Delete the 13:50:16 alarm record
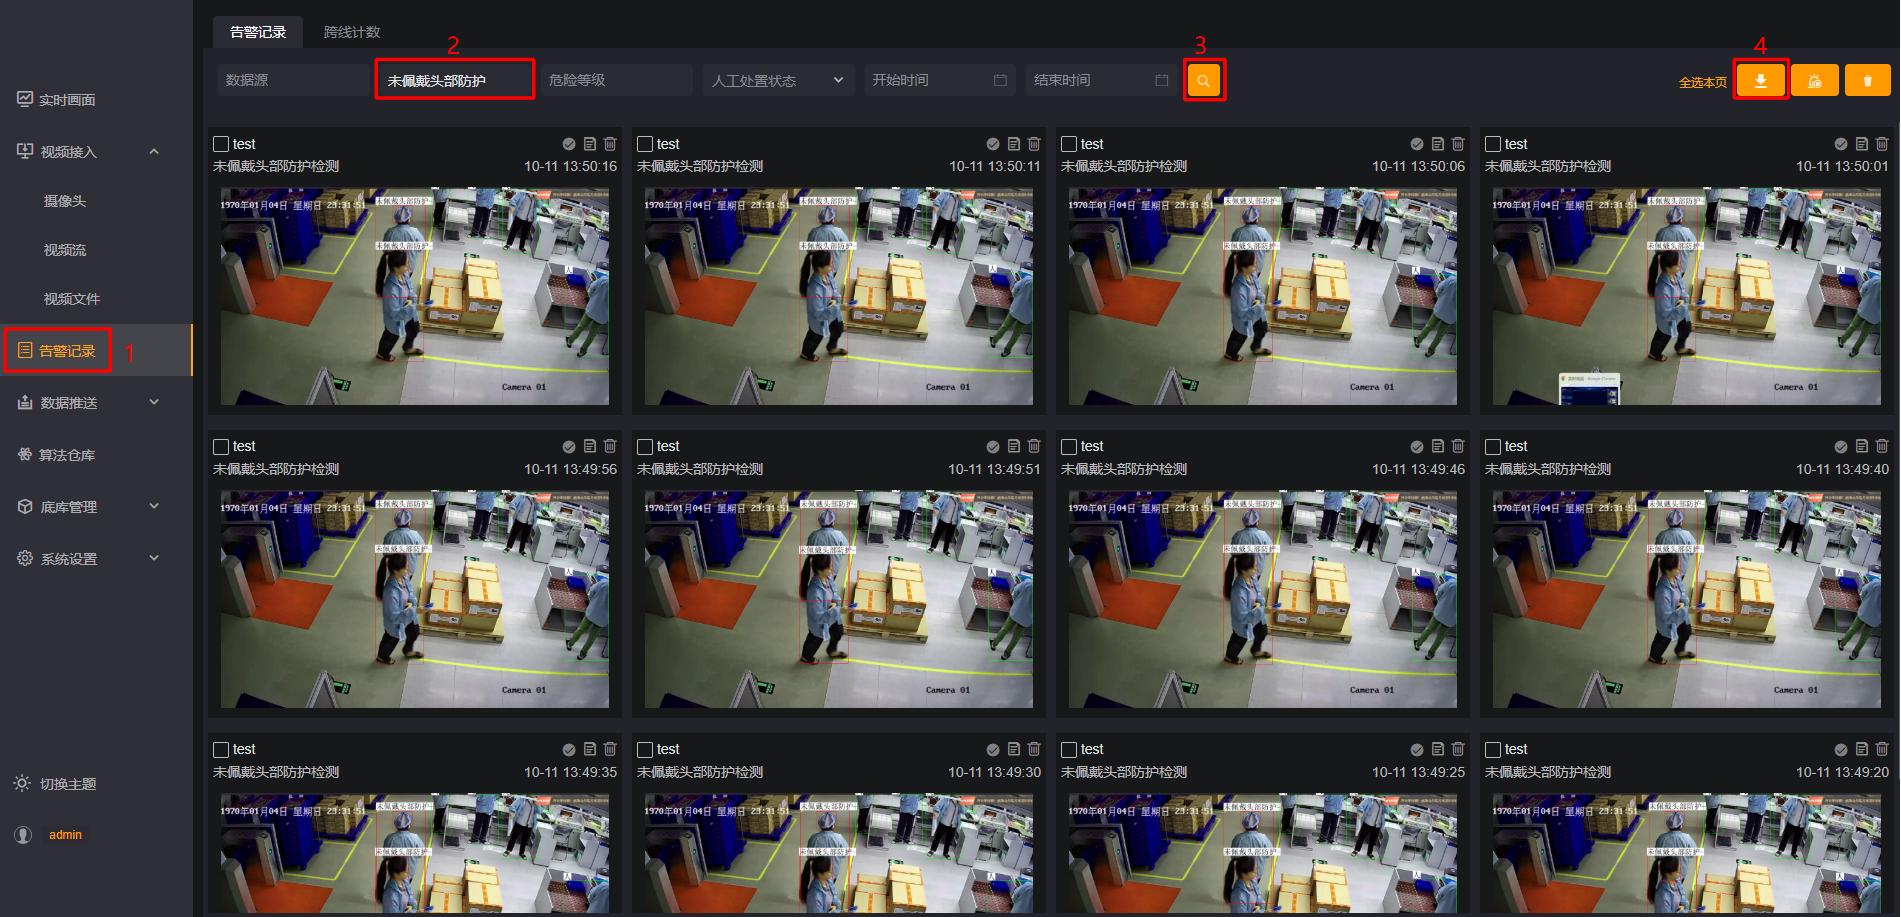The height and width of the screenshot is (917, 1901). (610, 144)
